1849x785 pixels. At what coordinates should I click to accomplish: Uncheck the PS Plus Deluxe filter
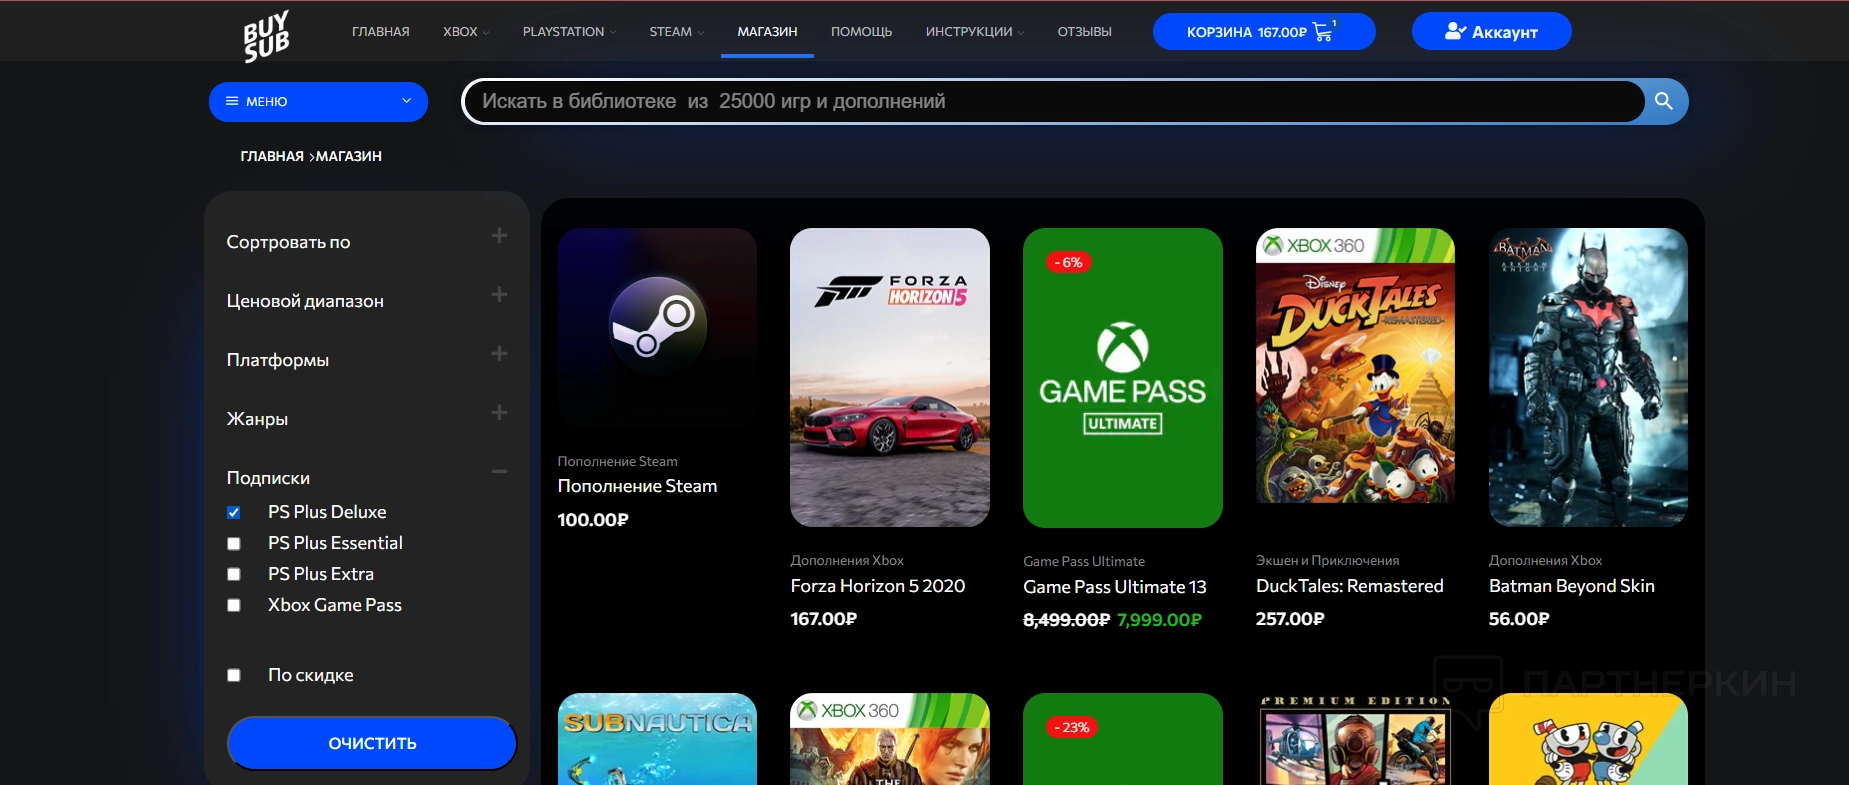[x=234, y=513]
